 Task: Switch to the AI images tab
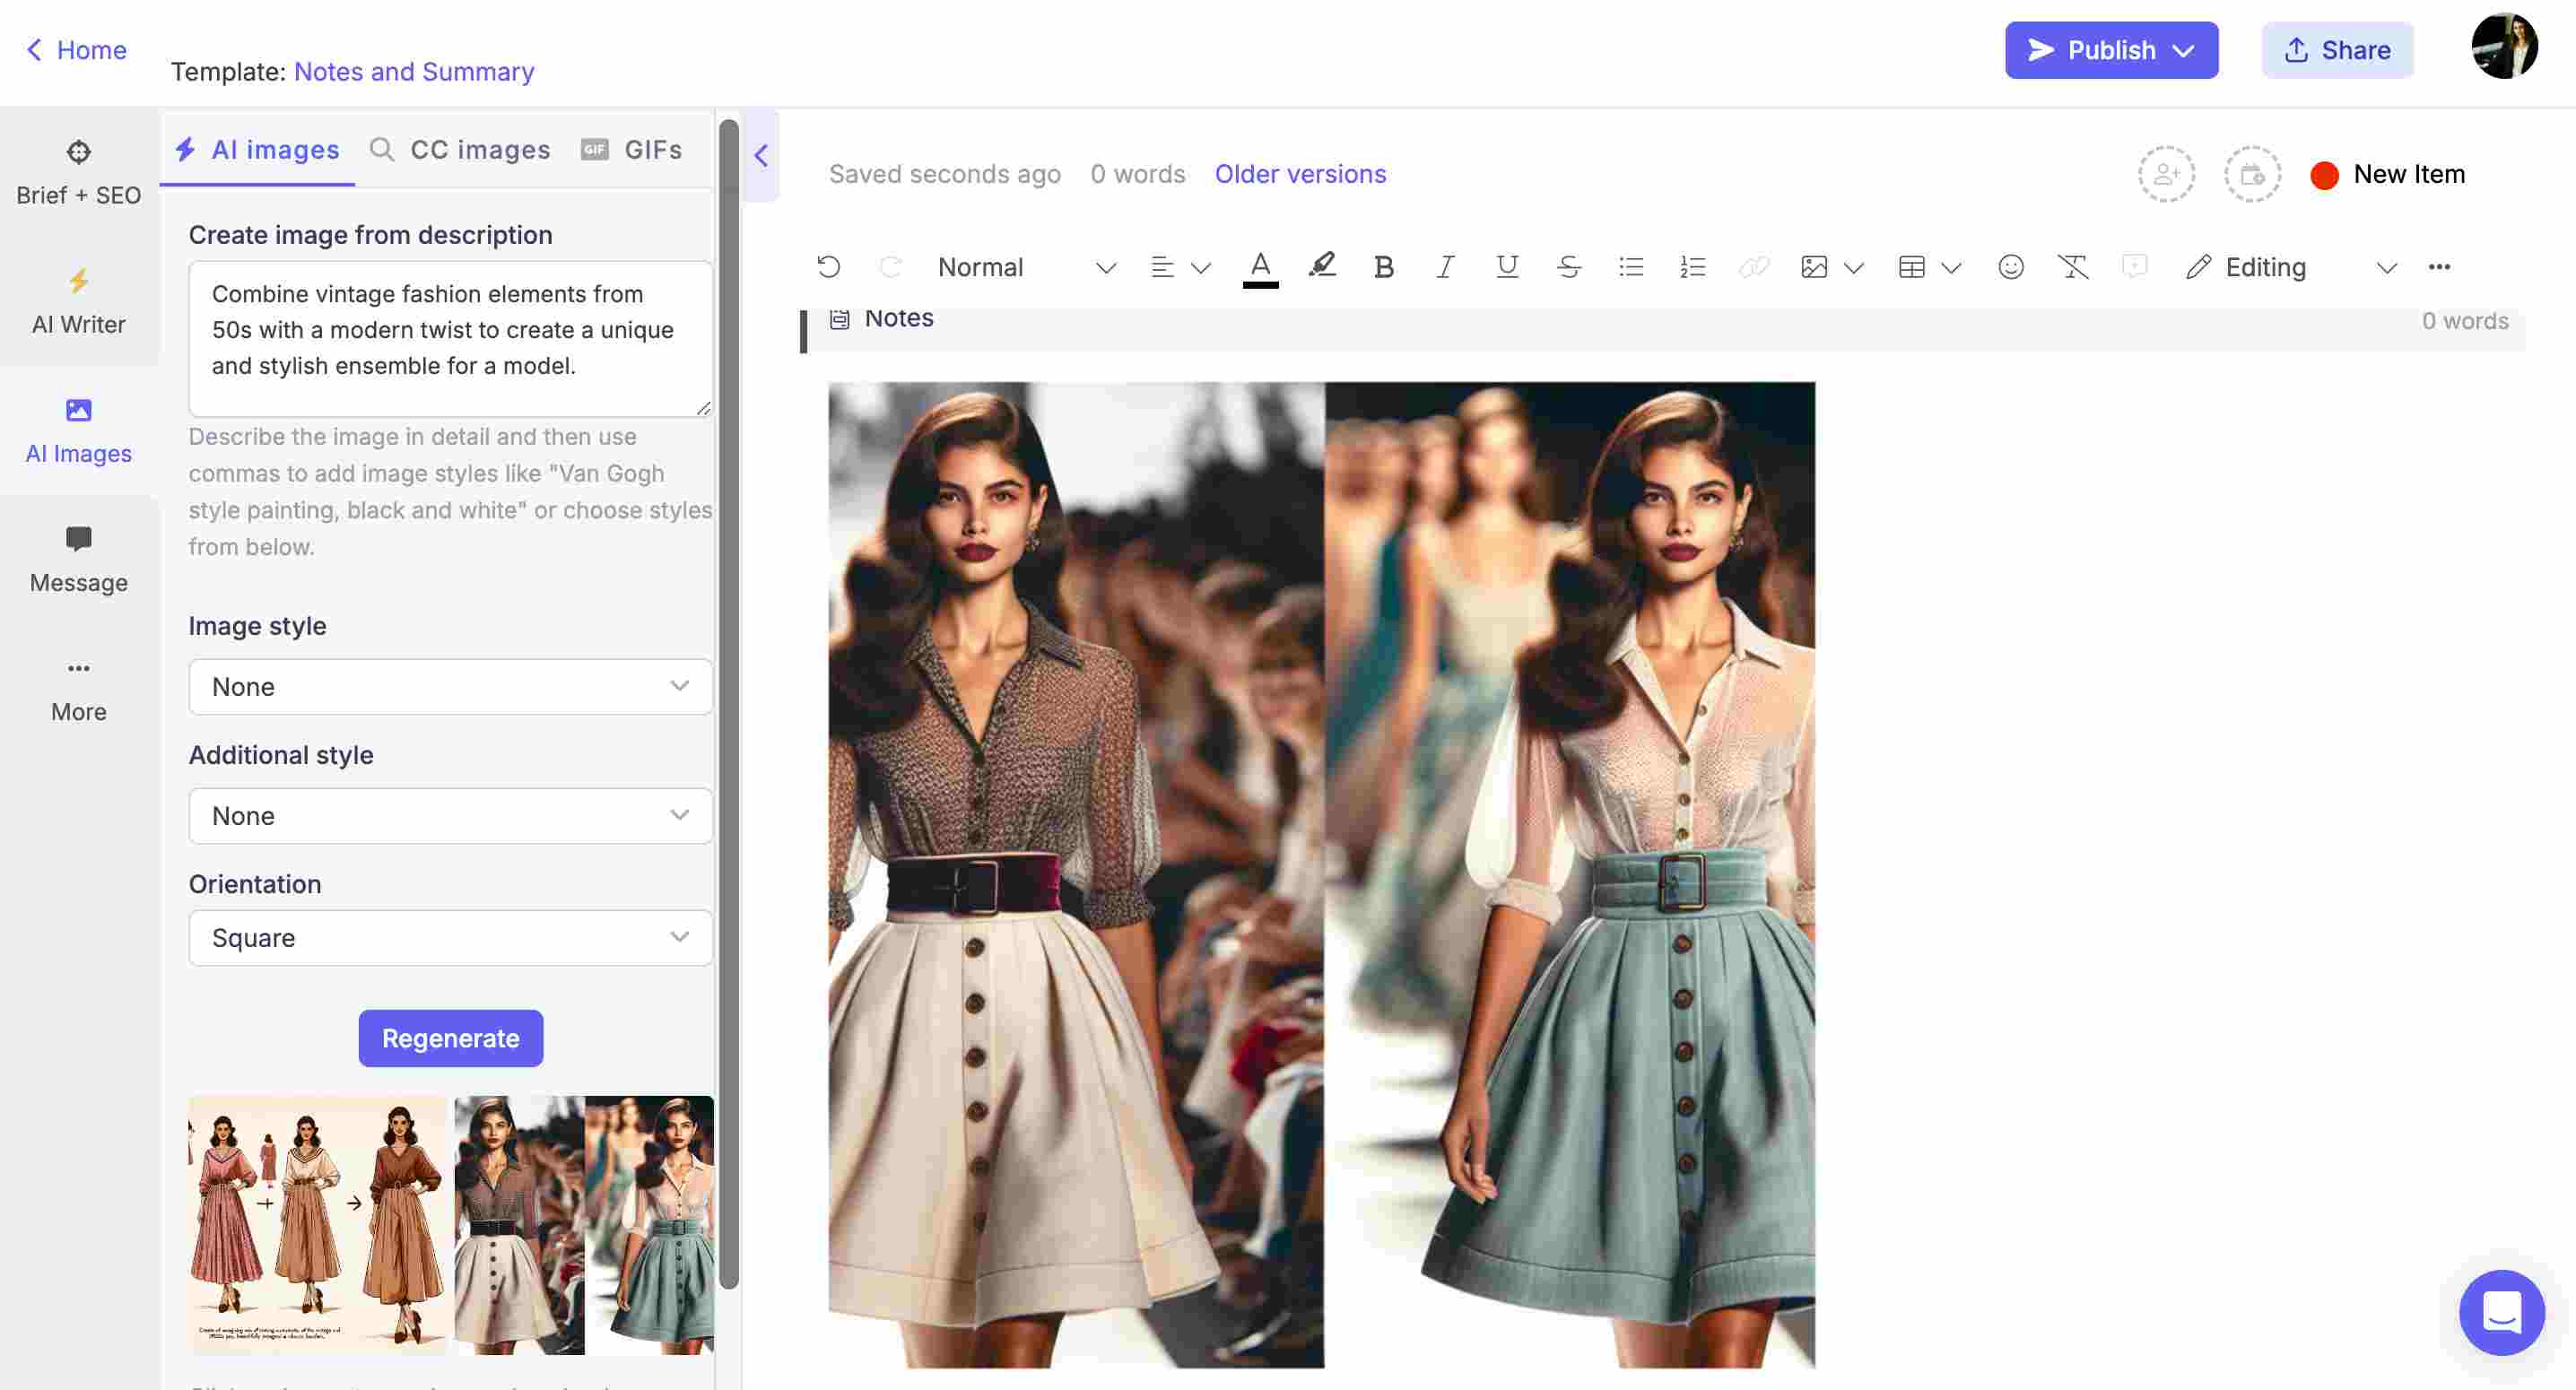(x=257, y=150)
